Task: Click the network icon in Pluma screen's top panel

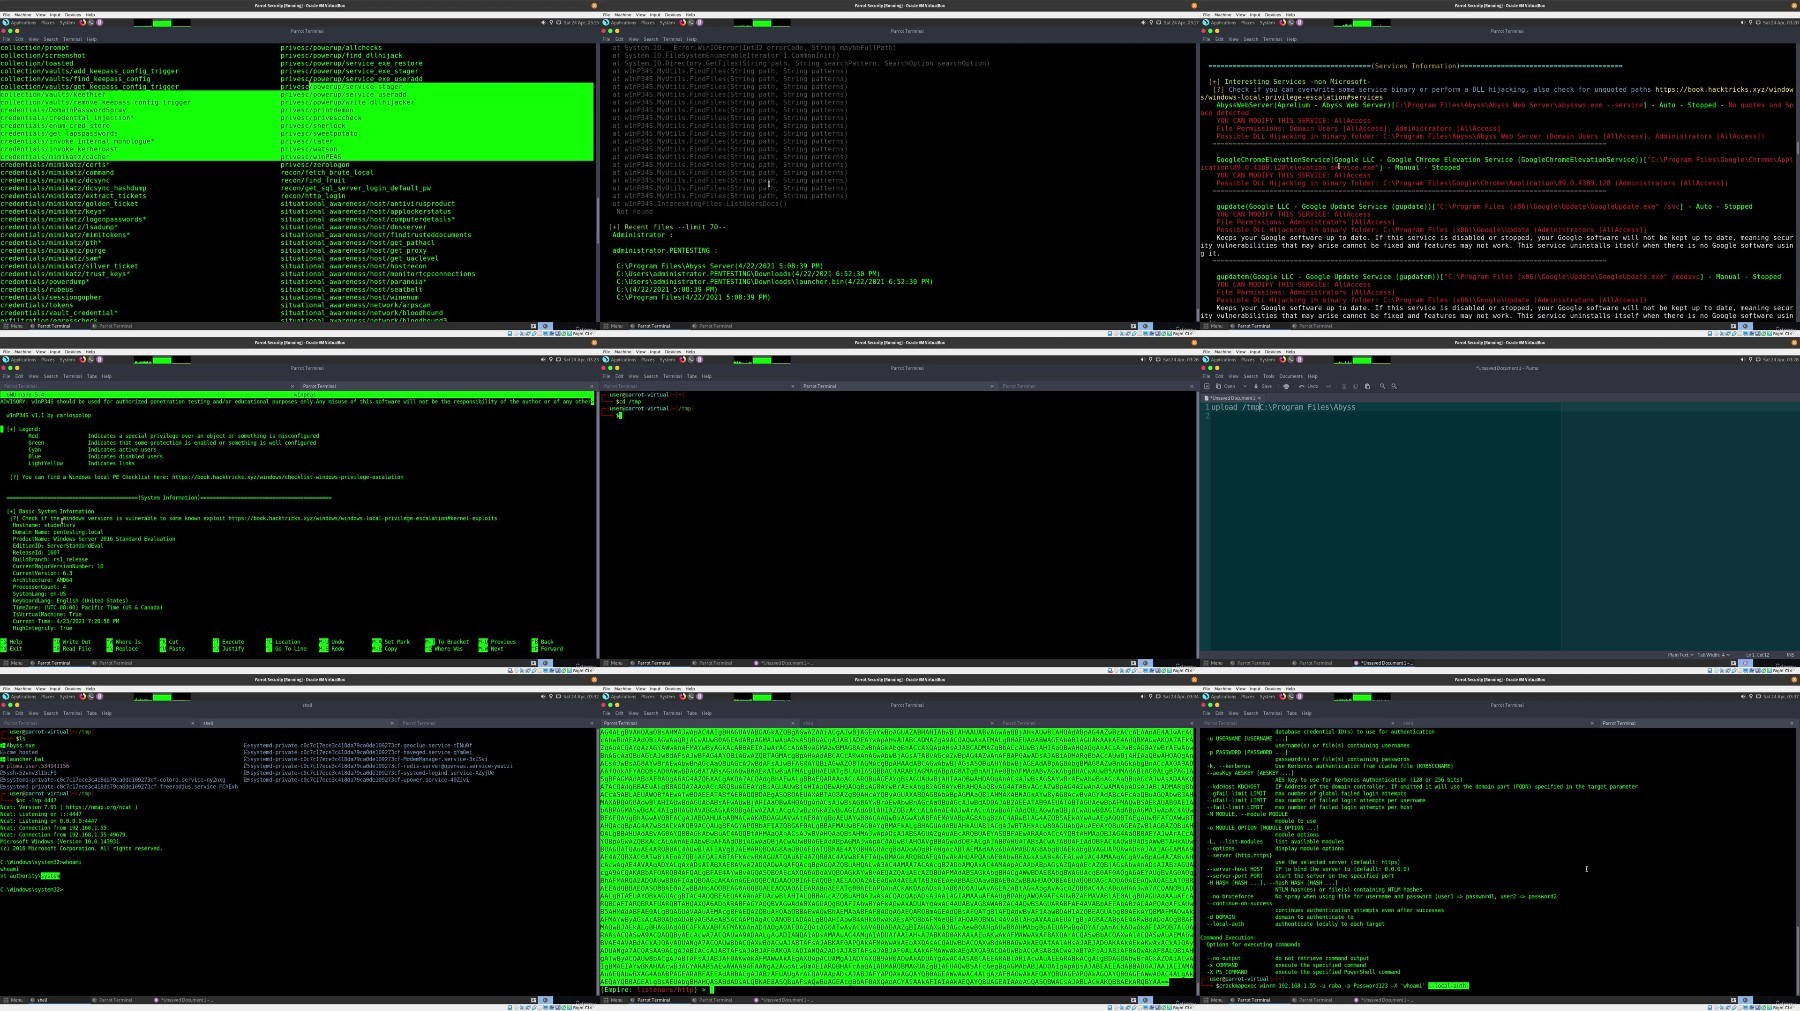Action: [x=1750, y=359]
